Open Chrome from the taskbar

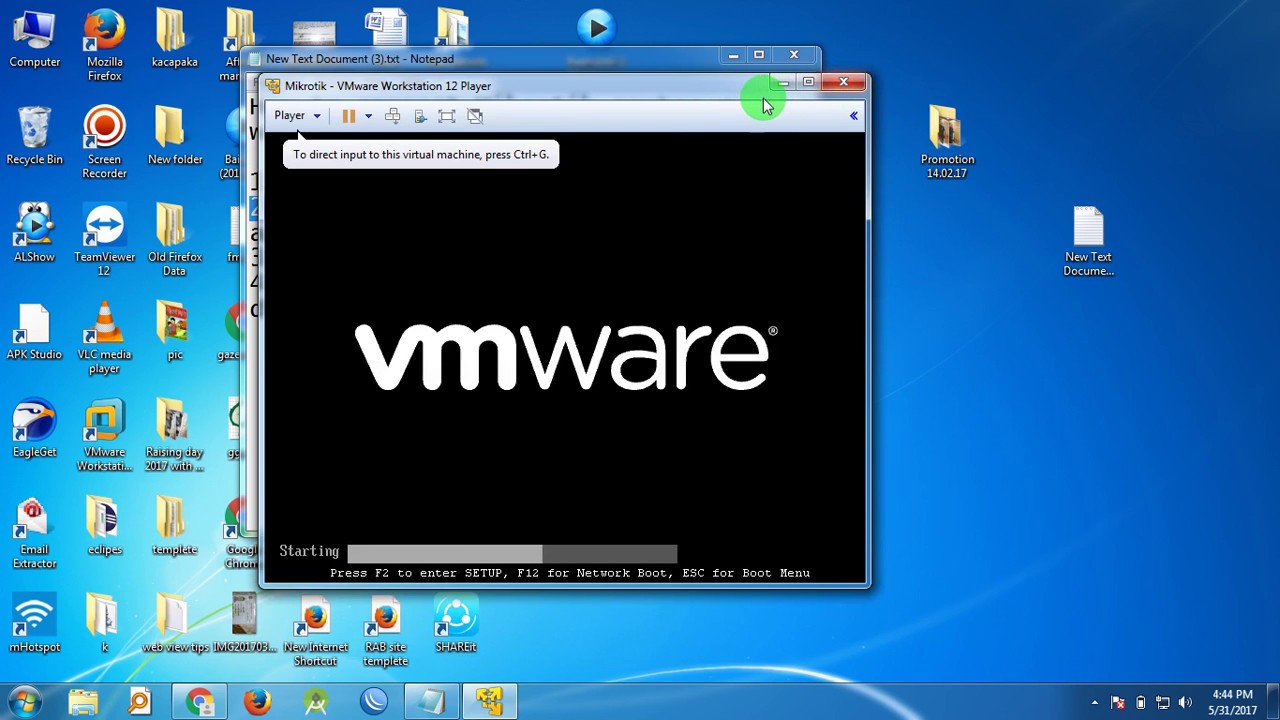click(x=199, y=702)
